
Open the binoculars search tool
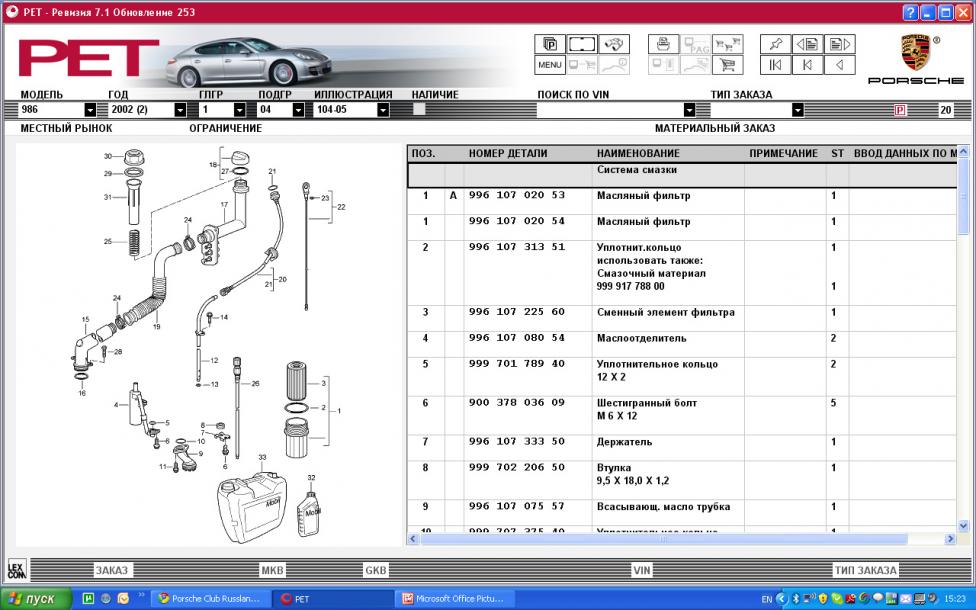(x=614, y=44)
